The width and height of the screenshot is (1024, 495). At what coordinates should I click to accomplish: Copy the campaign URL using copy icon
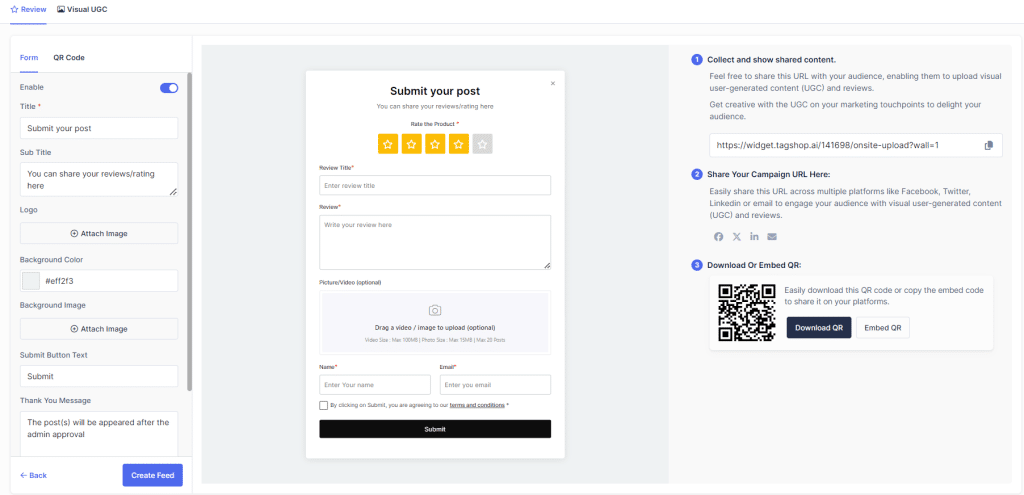pyautogui.click(x=988, y=145)
